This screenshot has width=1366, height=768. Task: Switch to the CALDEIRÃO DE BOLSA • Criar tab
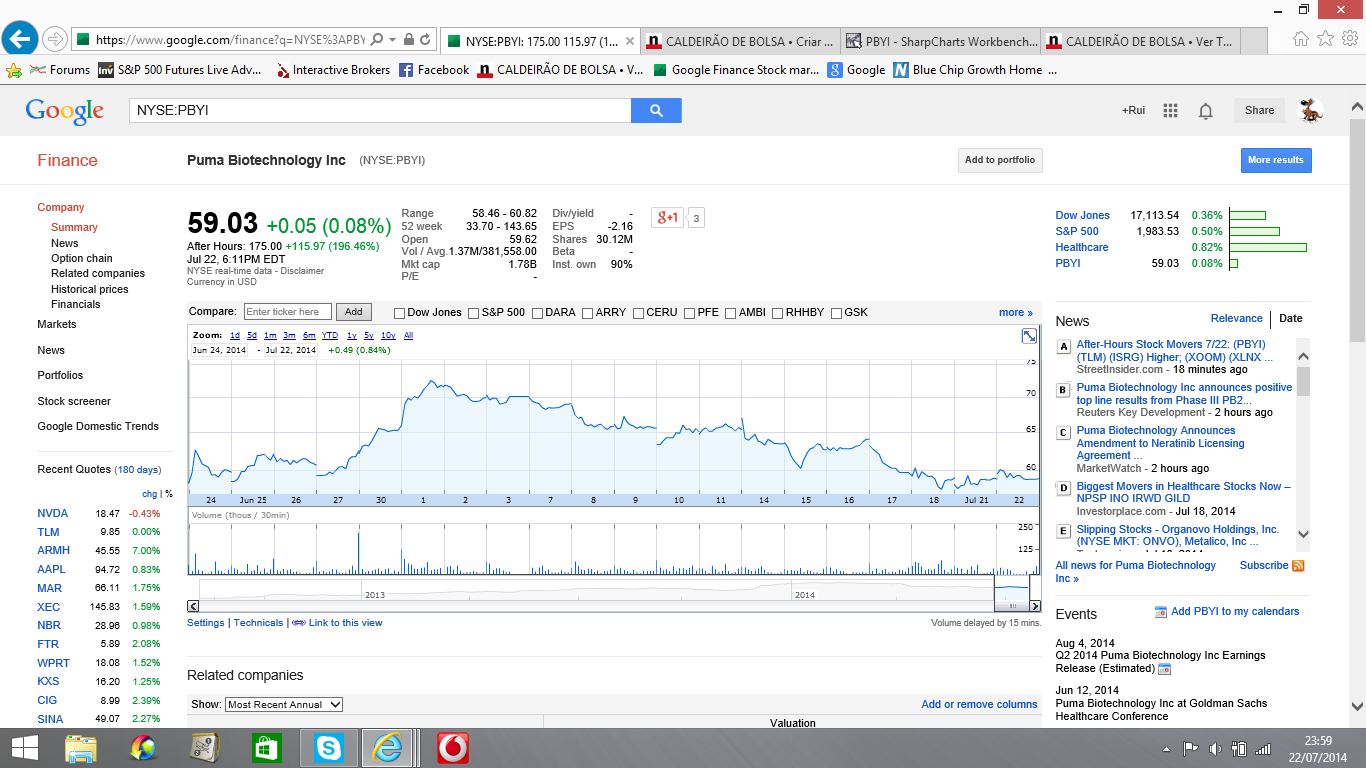740,41
